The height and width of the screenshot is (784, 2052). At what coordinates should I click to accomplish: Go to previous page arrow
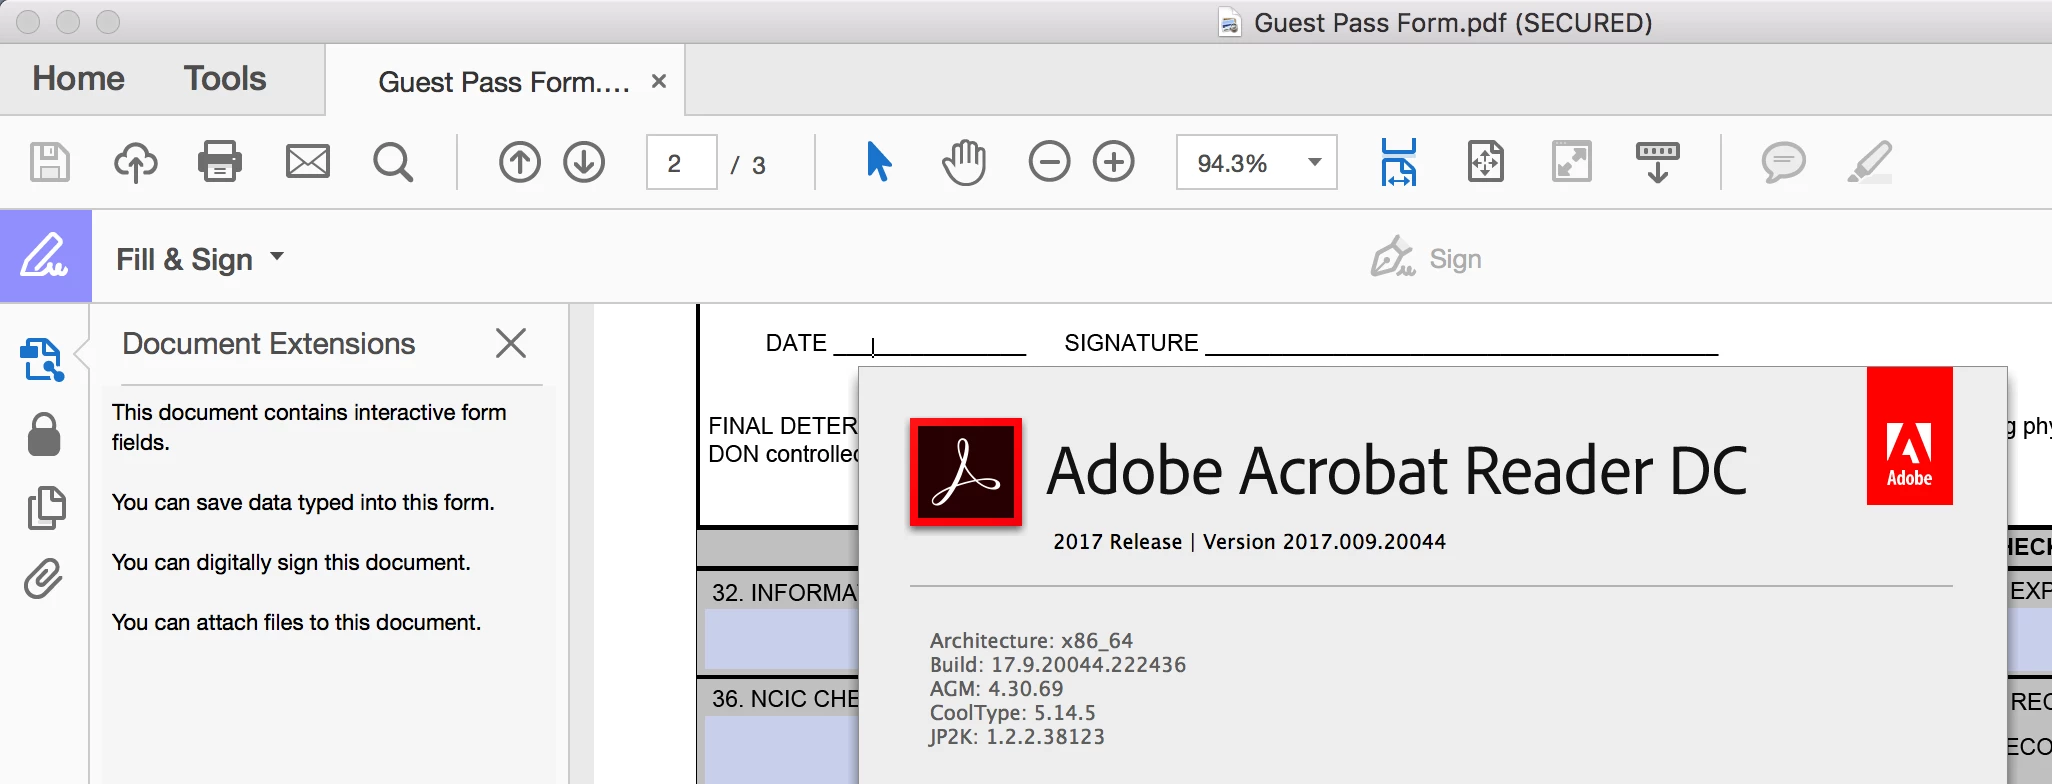click(520, 162)
